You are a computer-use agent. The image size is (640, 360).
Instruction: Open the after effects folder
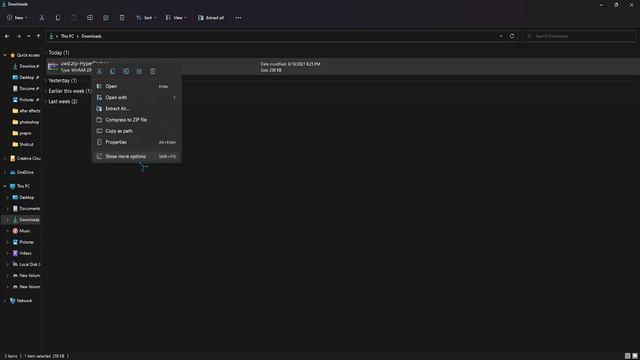pos(26,111)
